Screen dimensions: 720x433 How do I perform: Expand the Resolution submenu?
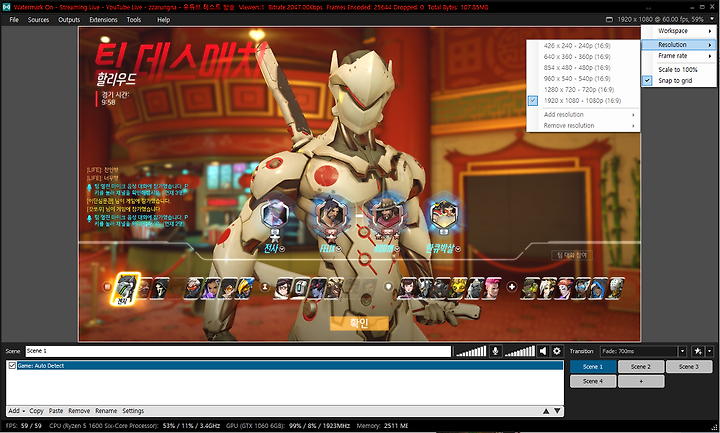[x=679, y=45]
